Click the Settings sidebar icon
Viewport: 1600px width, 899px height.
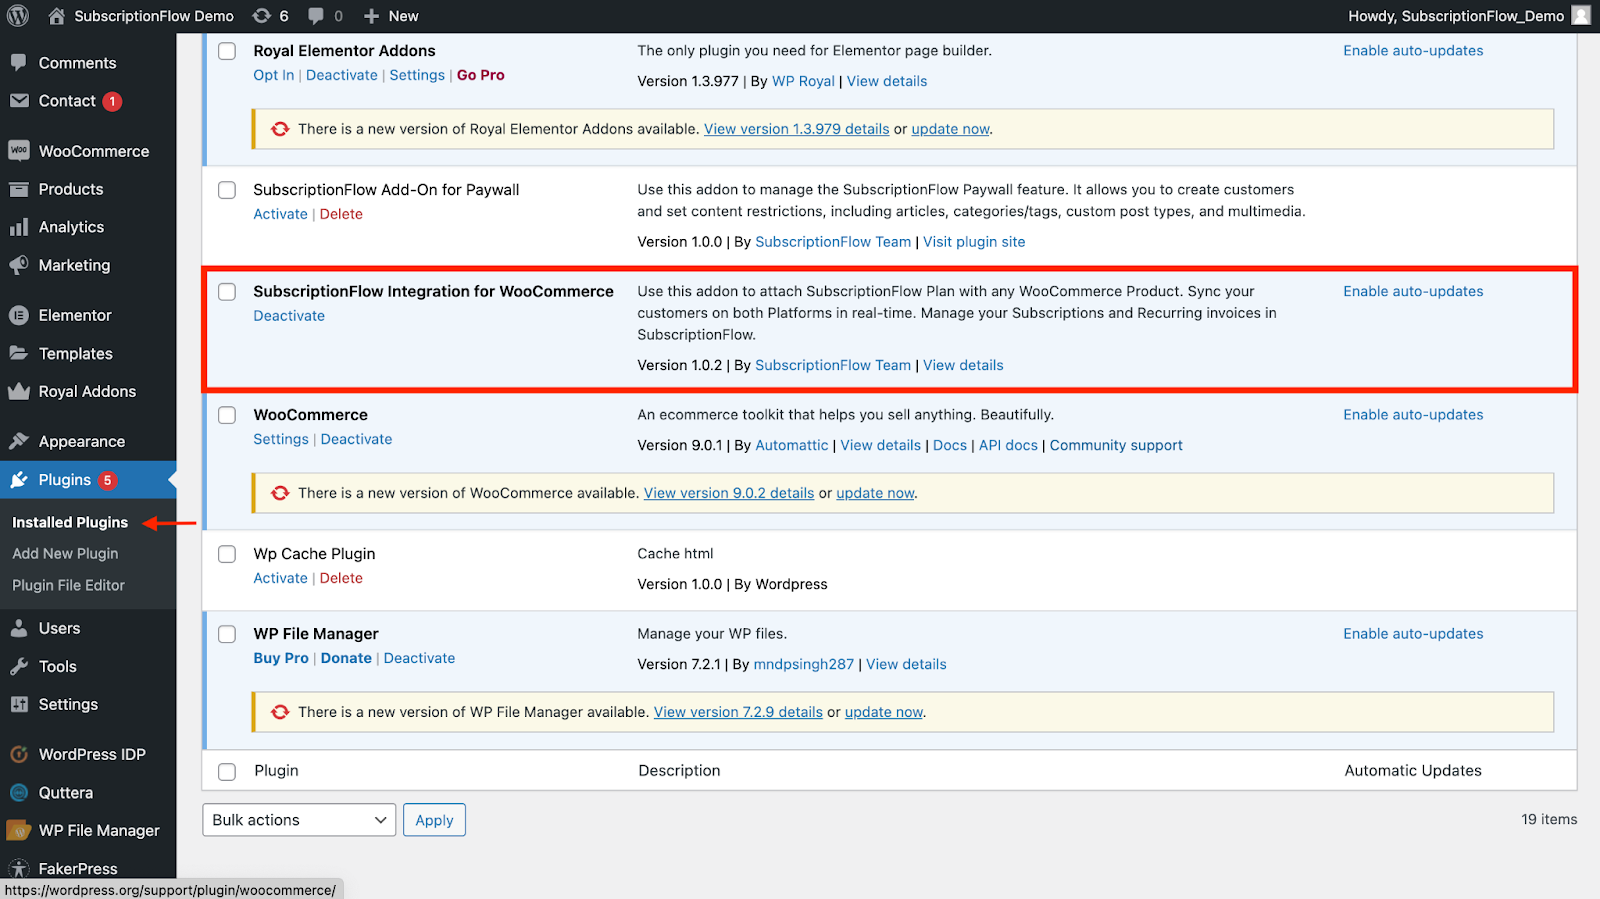(x=19, y=704)
